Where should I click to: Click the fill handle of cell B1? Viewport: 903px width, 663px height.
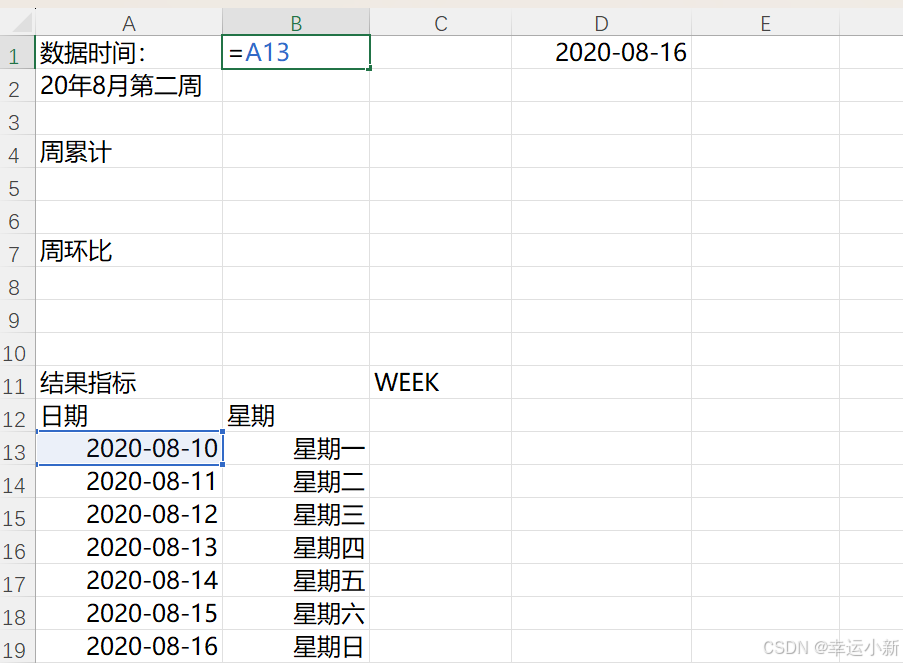tap(369, 69)
